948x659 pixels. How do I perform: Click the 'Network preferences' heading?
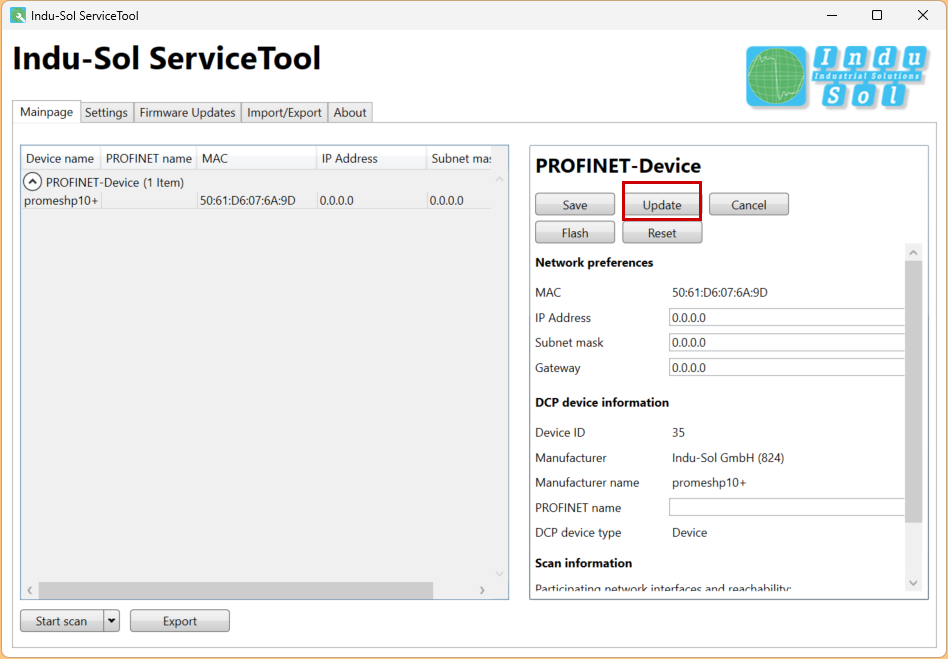[594, 262]
